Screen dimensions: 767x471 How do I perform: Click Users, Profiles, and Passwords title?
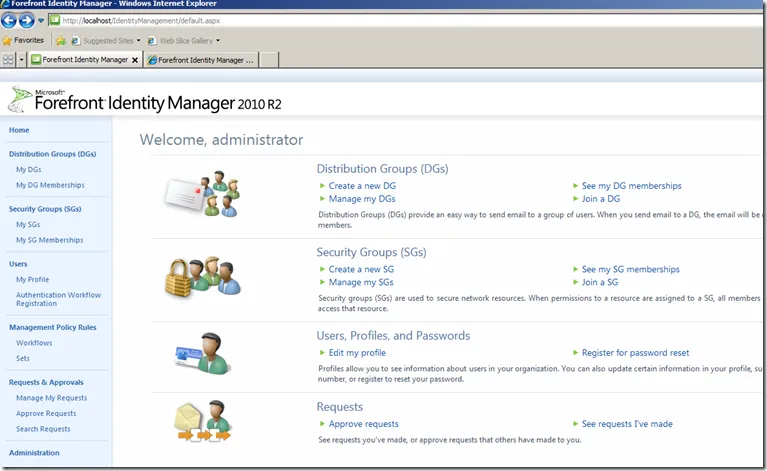393,336
